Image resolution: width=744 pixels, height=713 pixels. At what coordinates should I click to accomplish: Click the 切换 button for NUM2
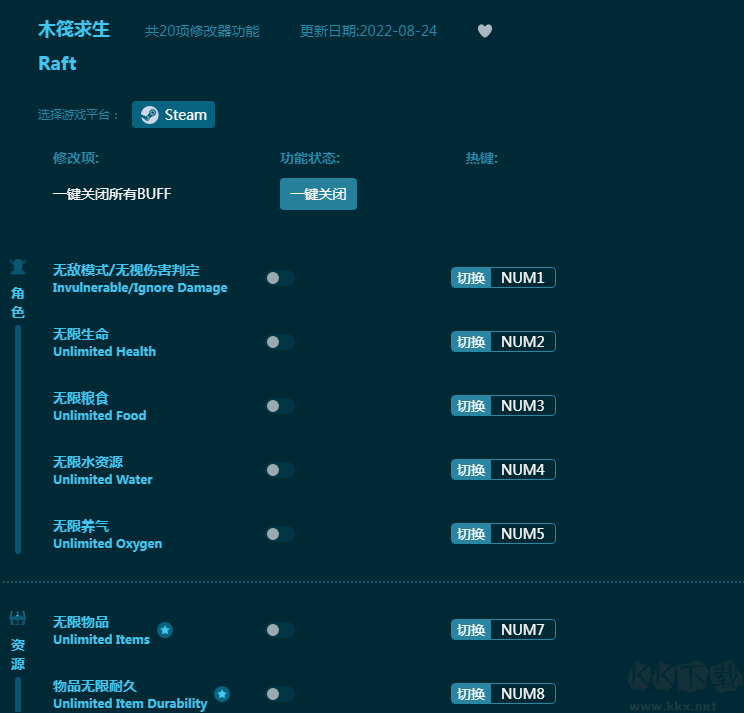click(471, 342)
